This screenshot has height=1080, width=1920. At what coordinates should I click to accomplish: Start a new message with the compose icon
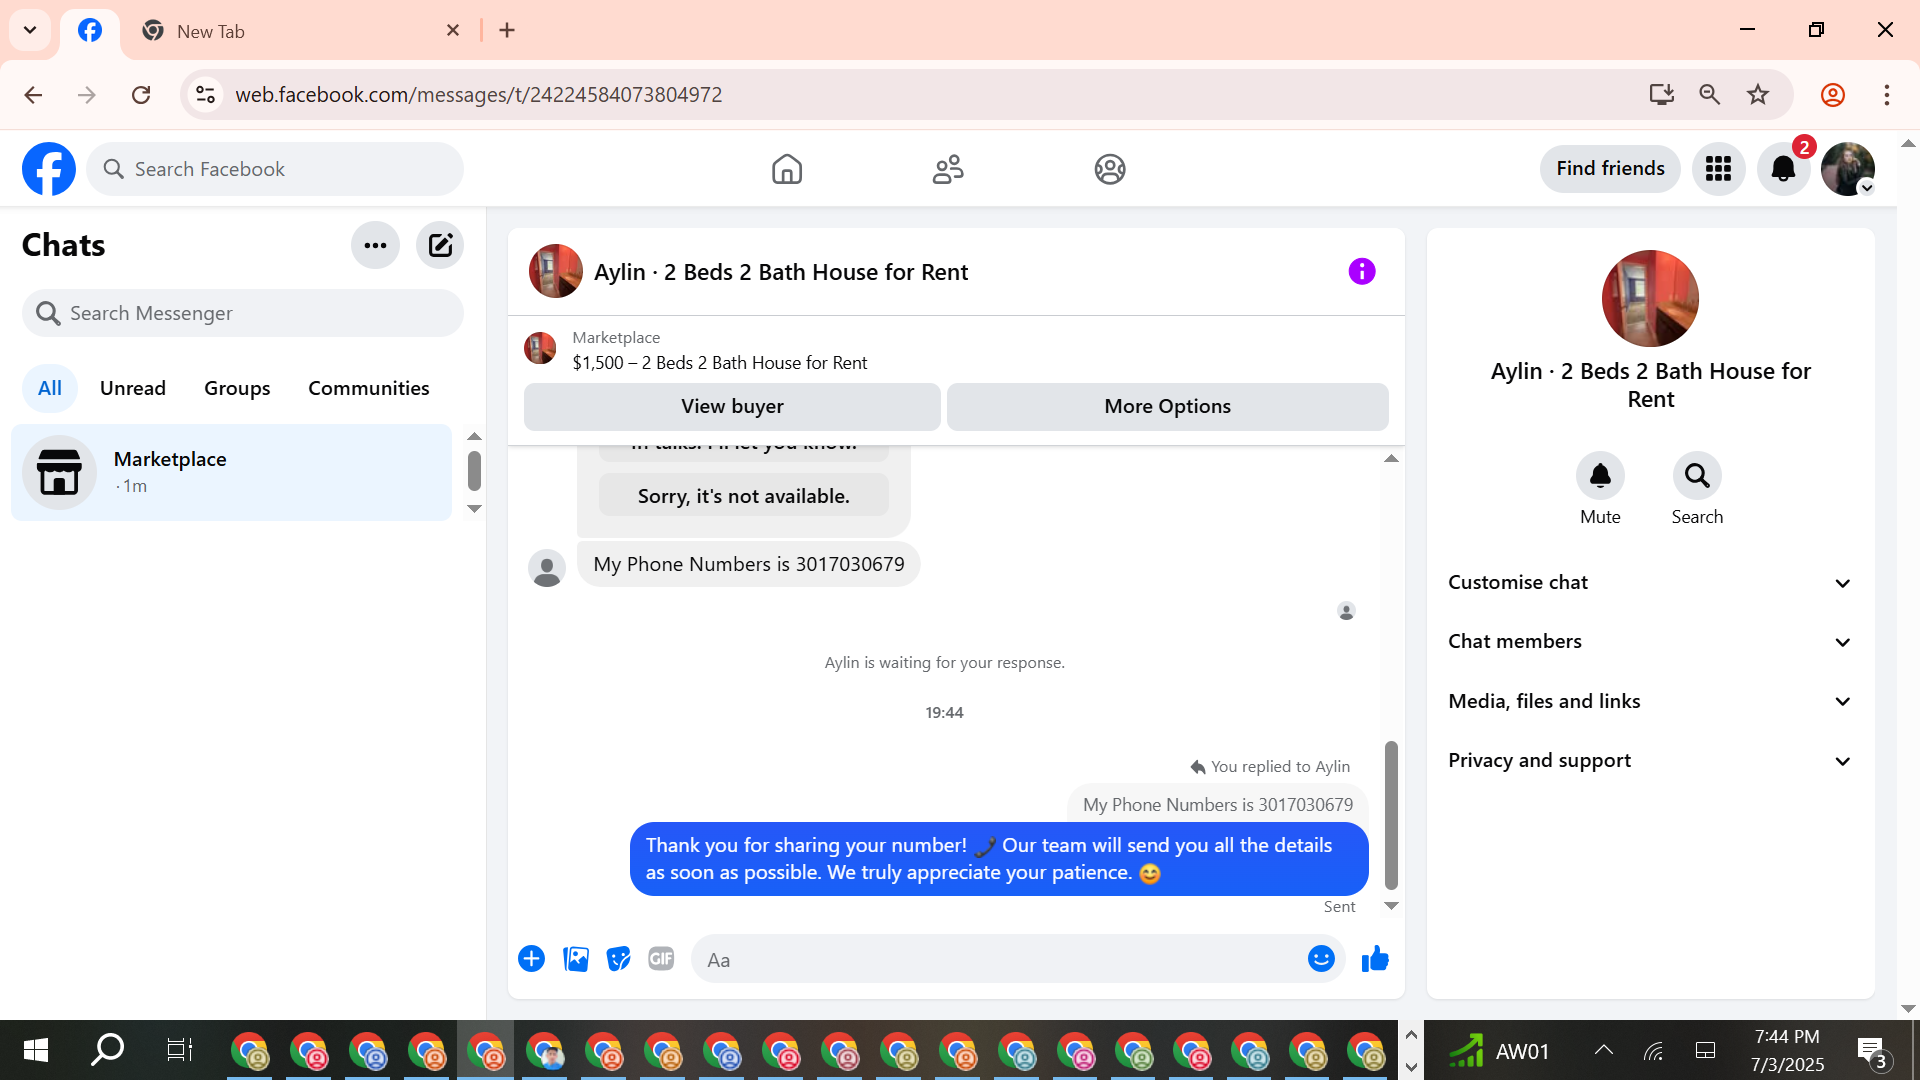(440, 245)
